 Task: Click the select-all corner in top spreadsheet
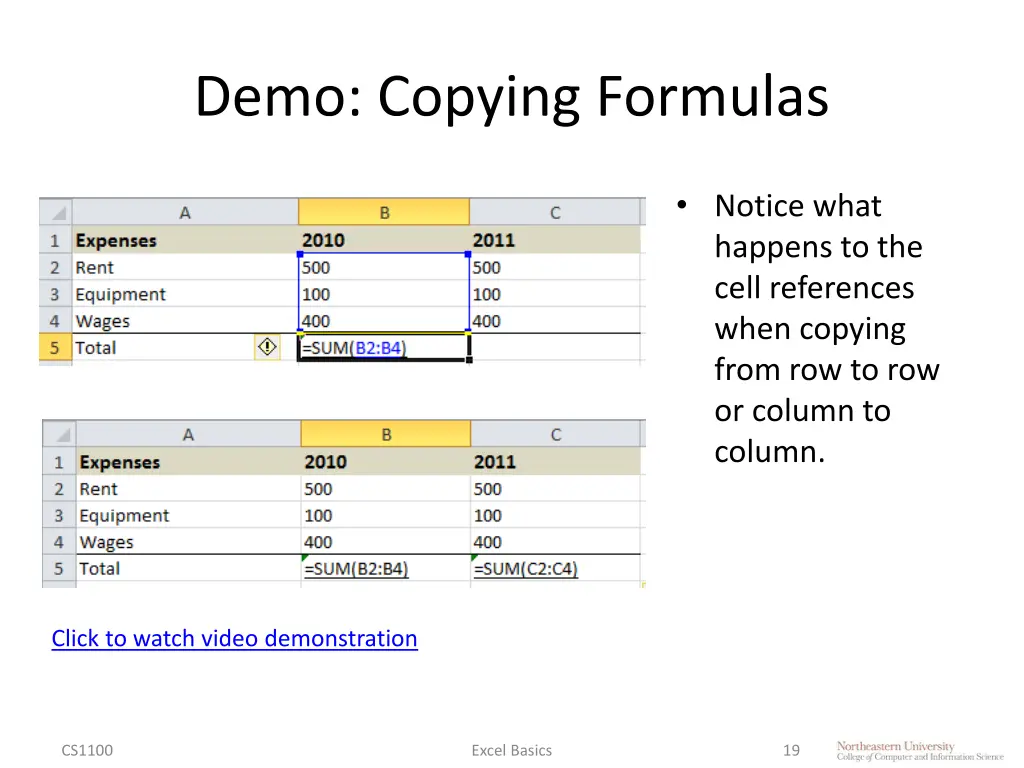[56, 213]
